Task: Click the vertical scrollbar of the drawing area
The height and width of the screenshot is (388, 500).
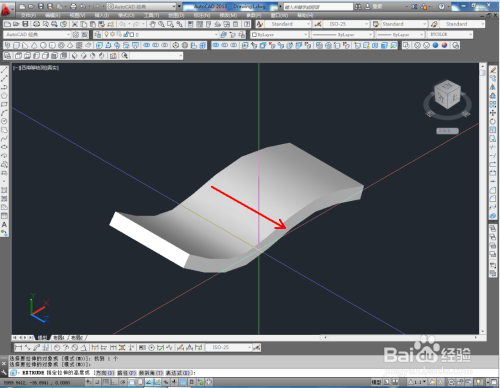Action: (482, 199)
